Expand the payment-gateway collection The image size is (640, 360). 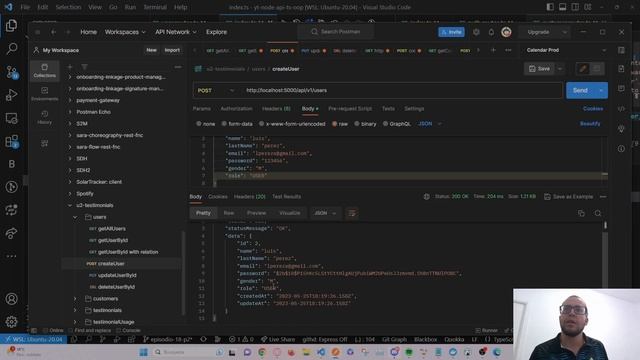70,100
